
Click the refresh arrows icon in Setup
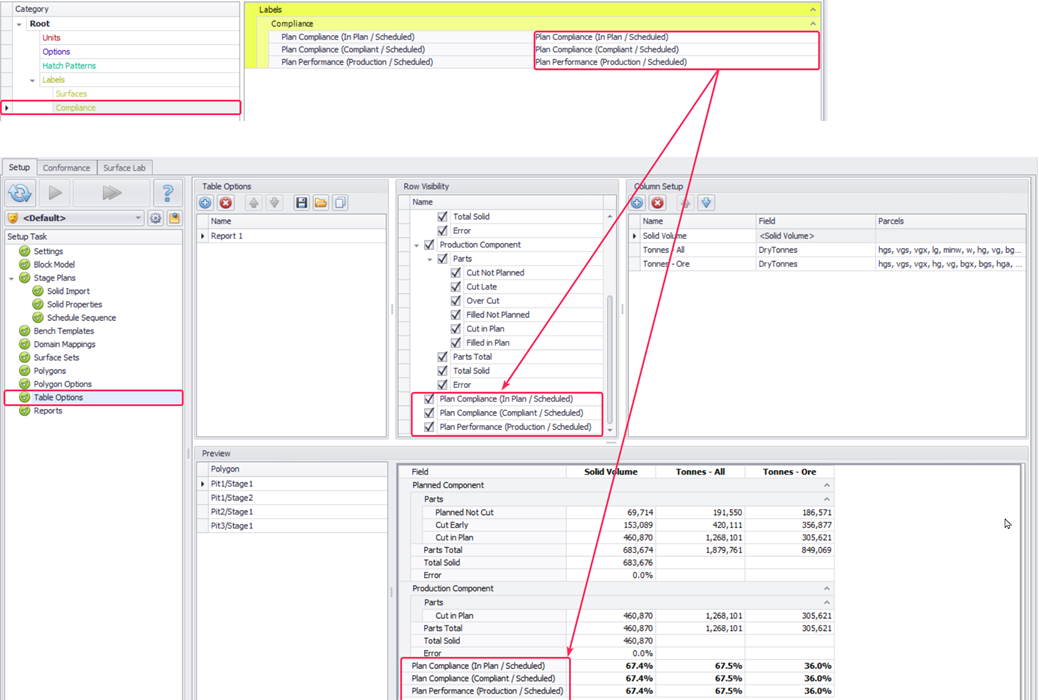click(20, 193)
